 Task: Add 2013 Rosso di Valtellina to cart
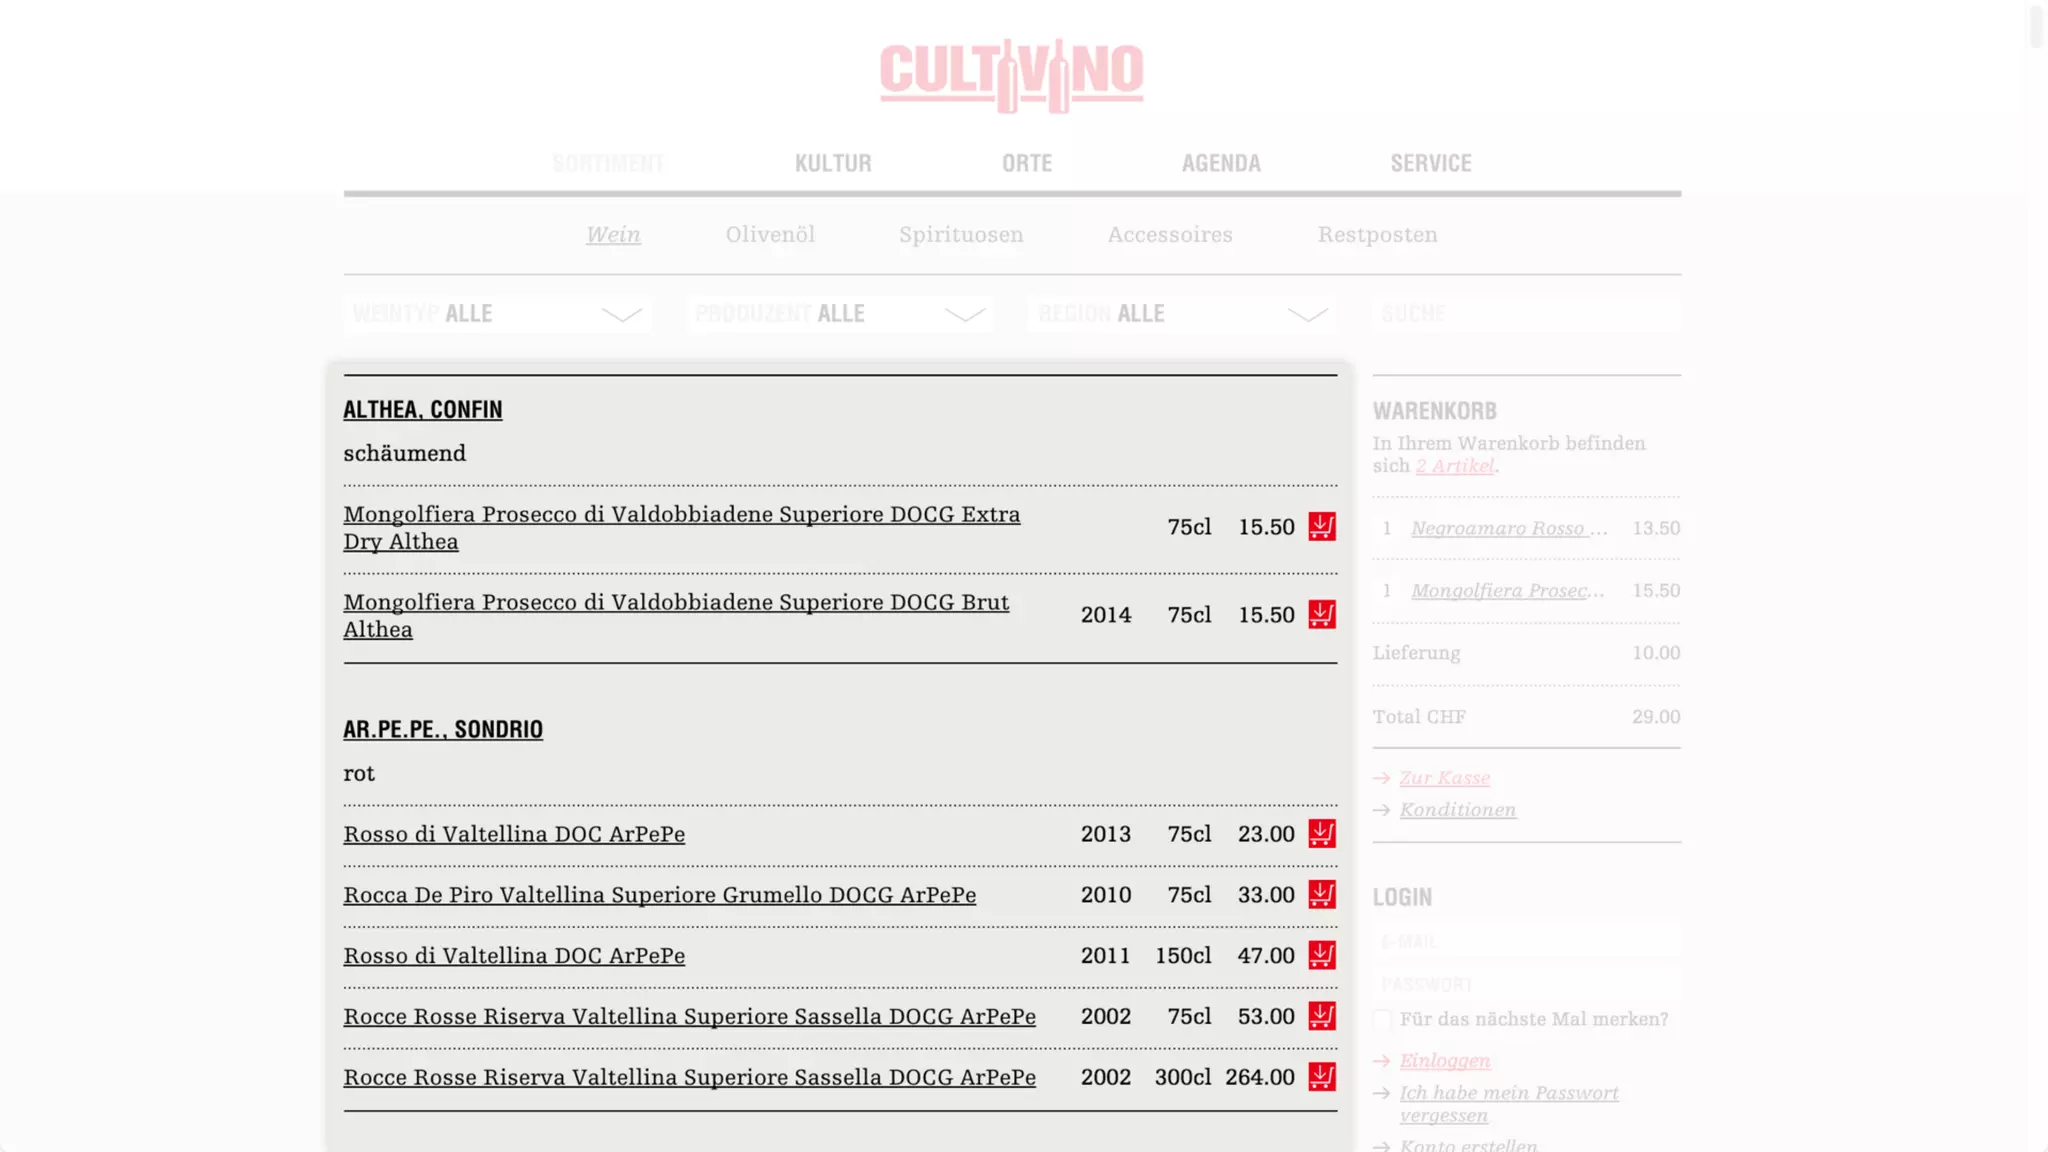click(x=1322, y=833)
